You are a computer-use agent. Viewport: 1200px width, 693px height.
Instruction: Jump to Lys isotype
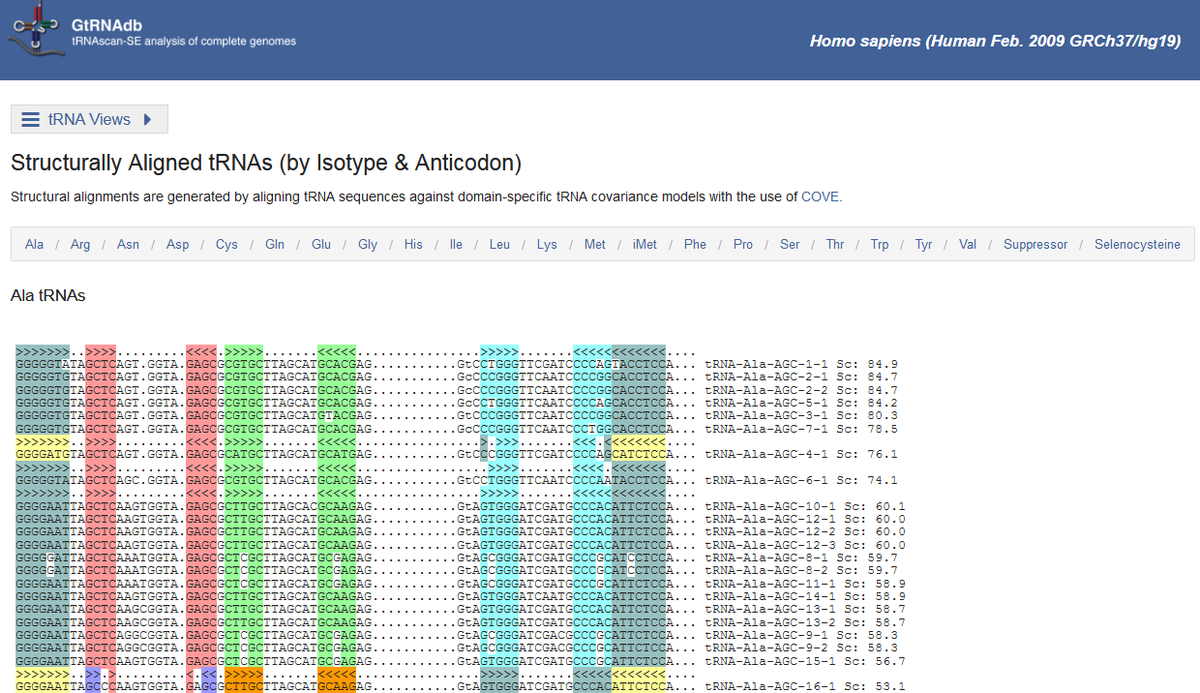tap(547, 244)
